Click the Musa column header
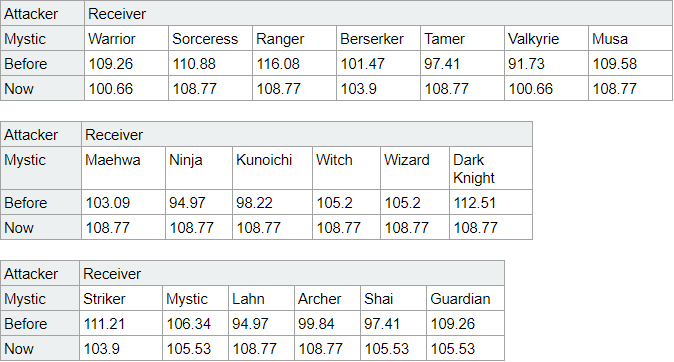This screenshot has height=362, width=674. [630, 39]
